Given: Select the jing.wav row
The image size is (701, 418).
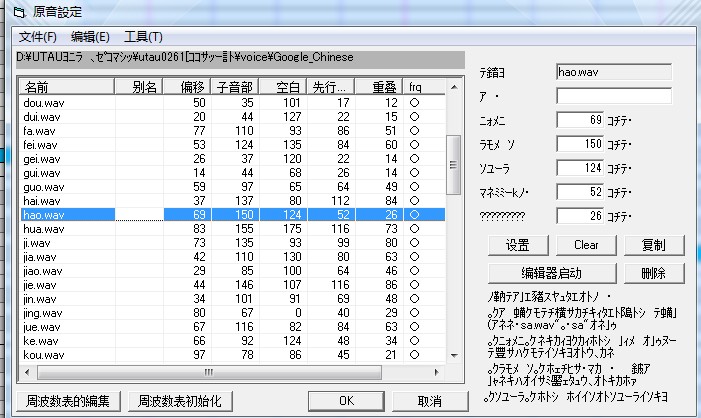Looking at the screenshot, I should pyautogui.click(x=232, y=313).
